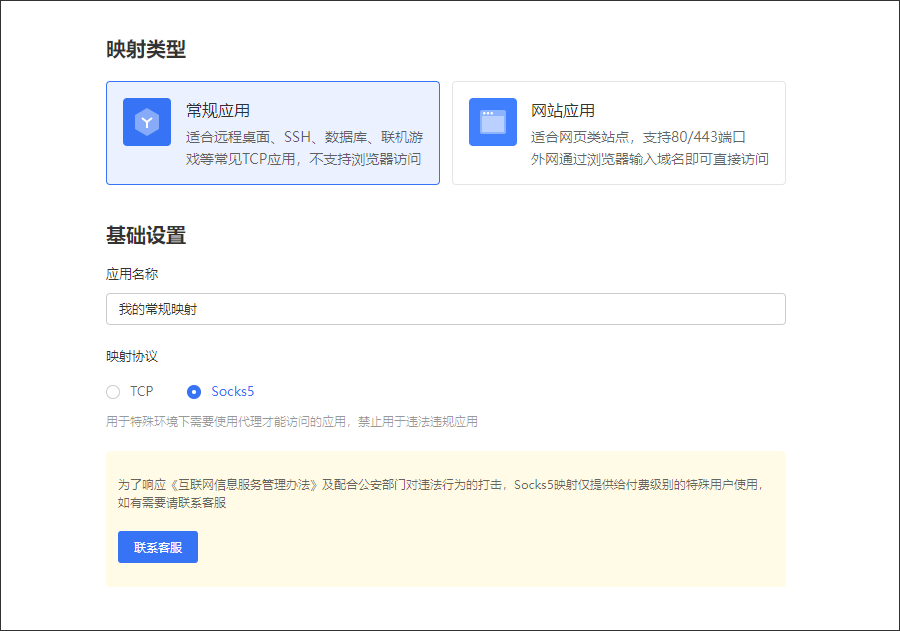
Task: Click the 应用名称 field label
Action: click(132, 274)
